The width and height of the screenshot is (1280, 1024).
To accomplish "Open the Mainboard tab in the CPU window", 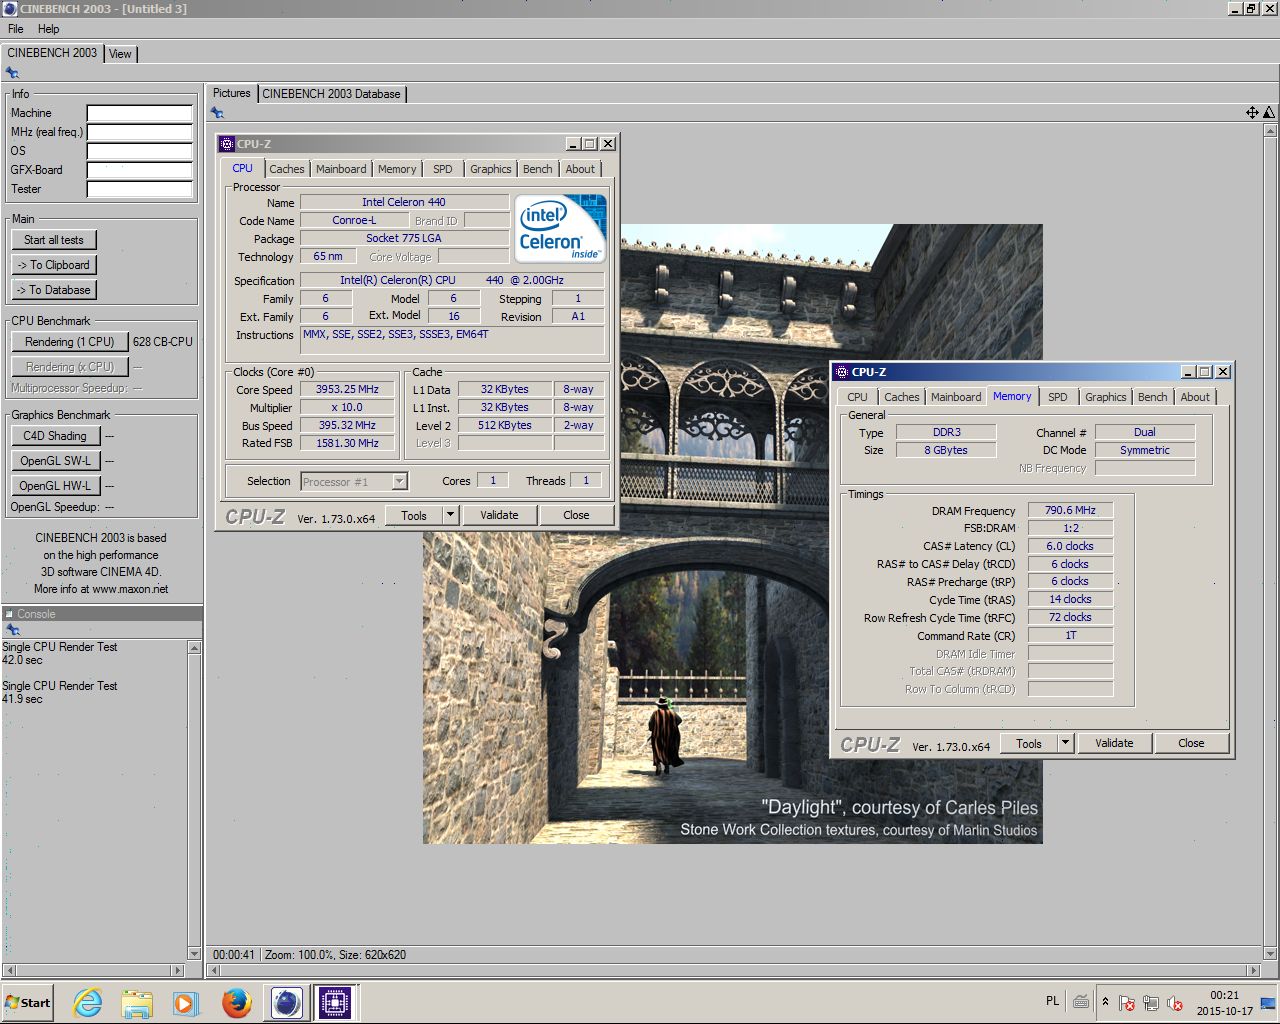I will tap(341, 169).
